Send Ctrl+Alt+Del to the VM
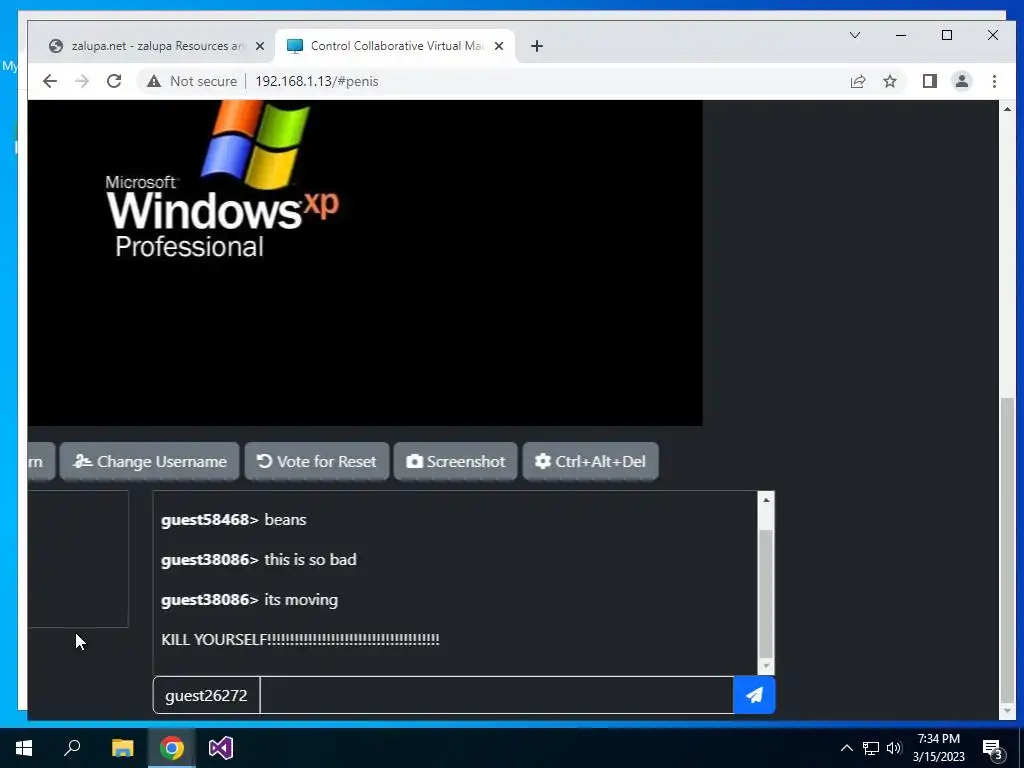 590,461
